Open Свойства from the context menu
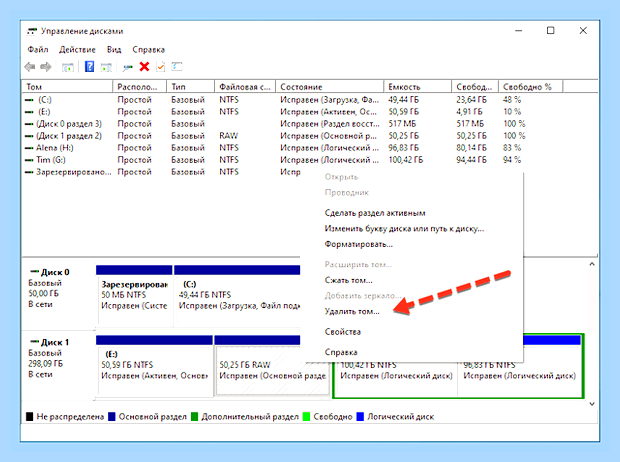Viewport: 620px width, 462px height. 342,332
